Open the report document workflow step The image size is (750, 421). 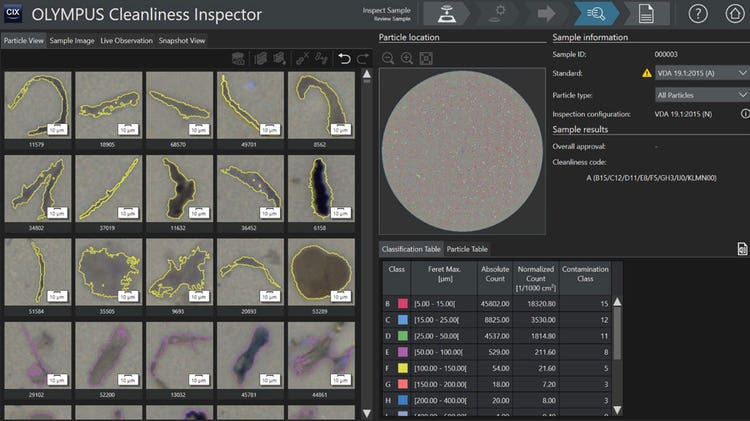pos(646,14)
